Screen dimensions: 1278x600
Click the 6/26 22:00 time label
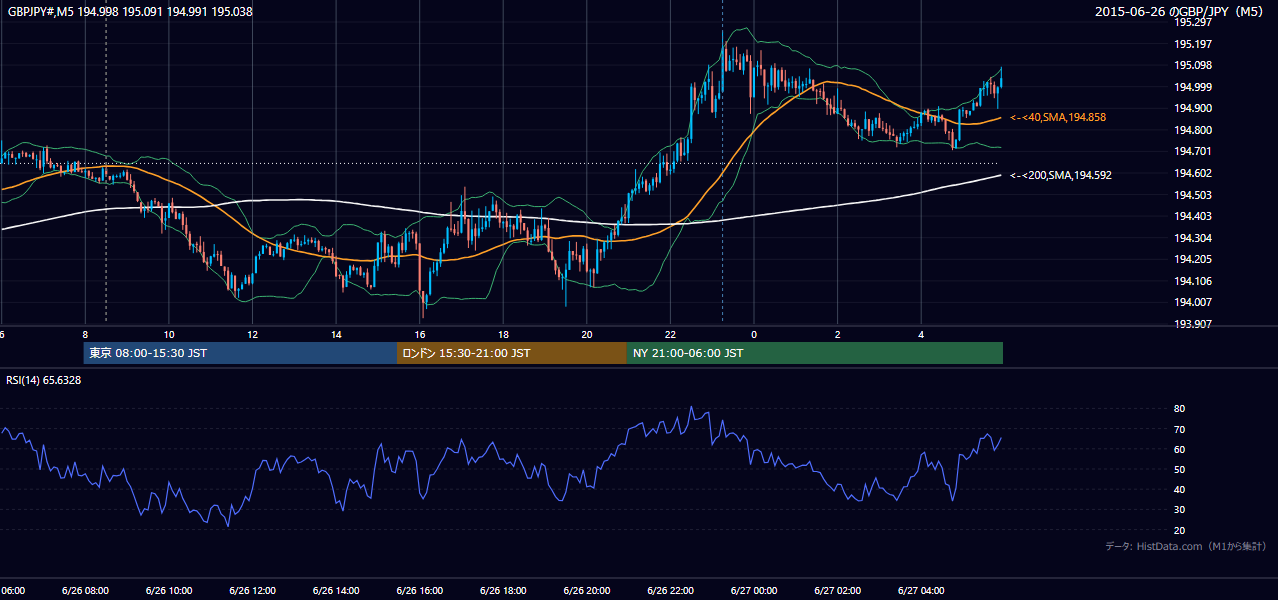pyautogui.click(x=670, y=591)
